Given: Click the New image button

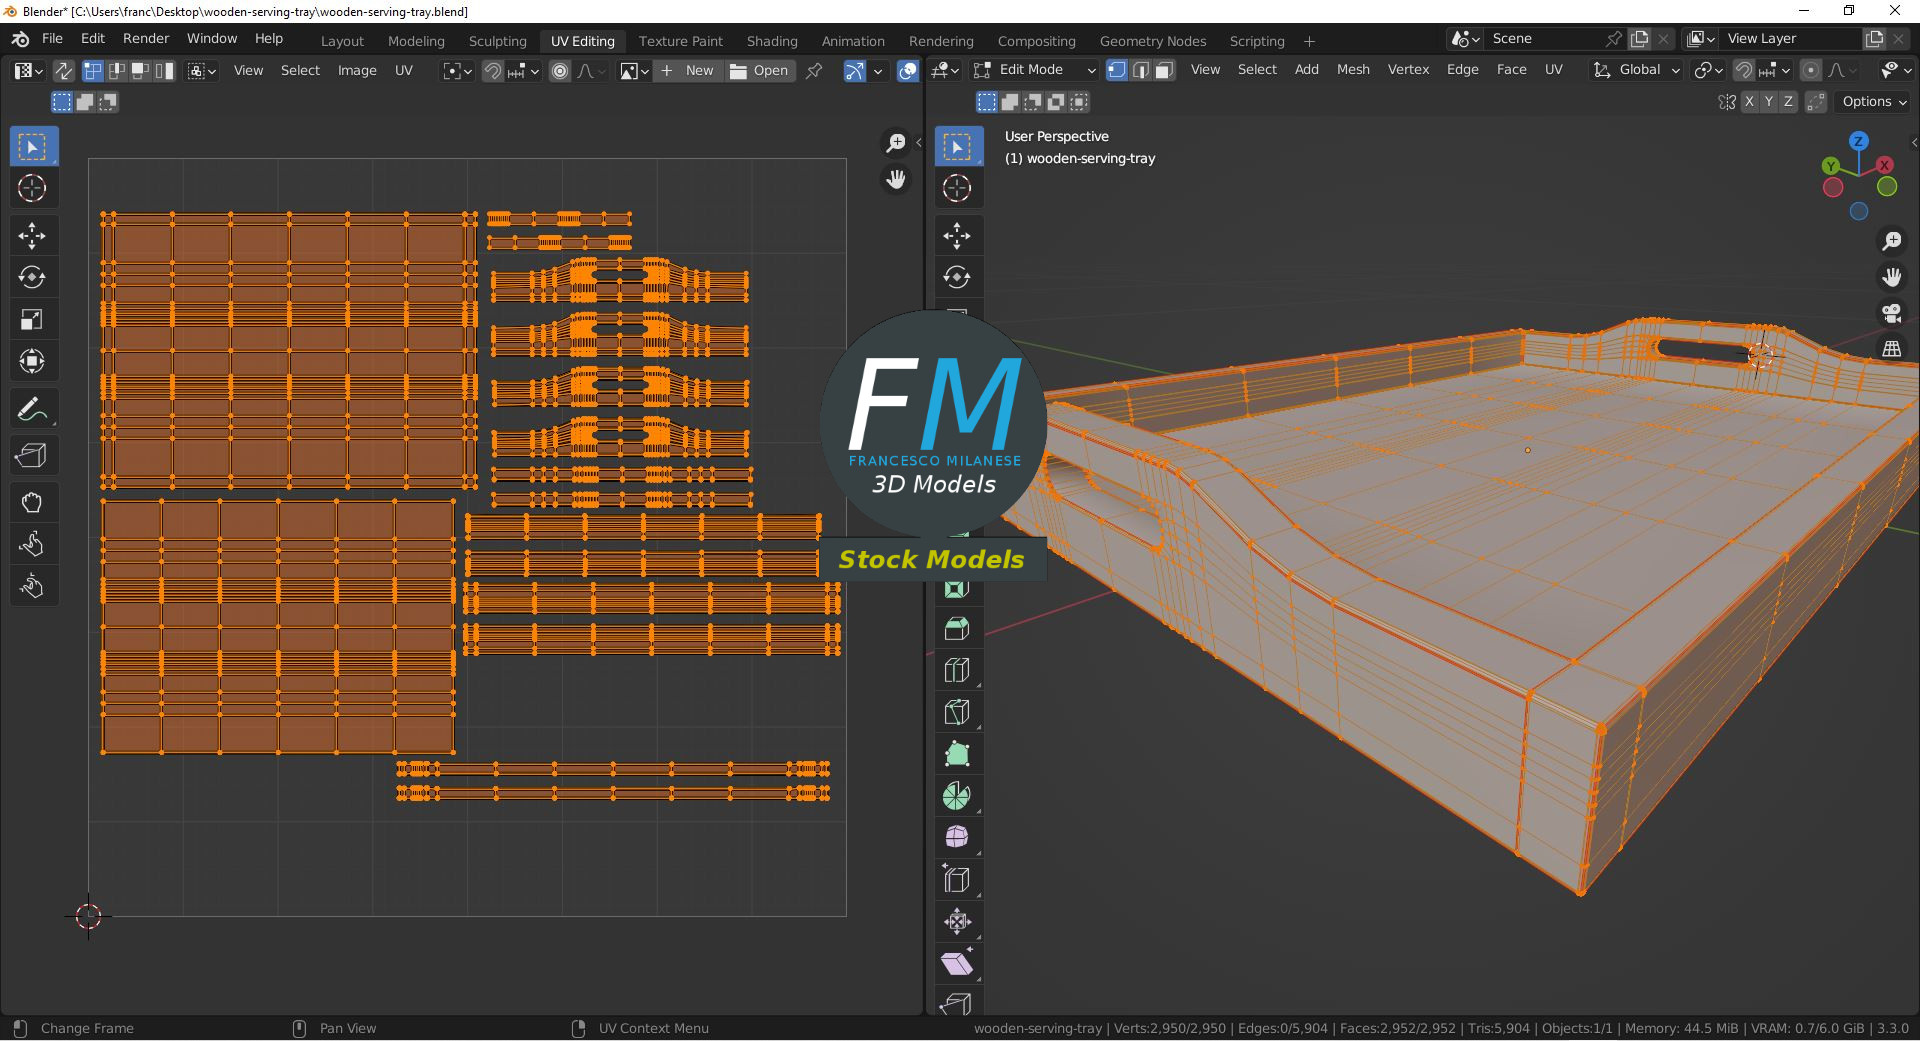Looking at the screenshot, I should 688,71.
